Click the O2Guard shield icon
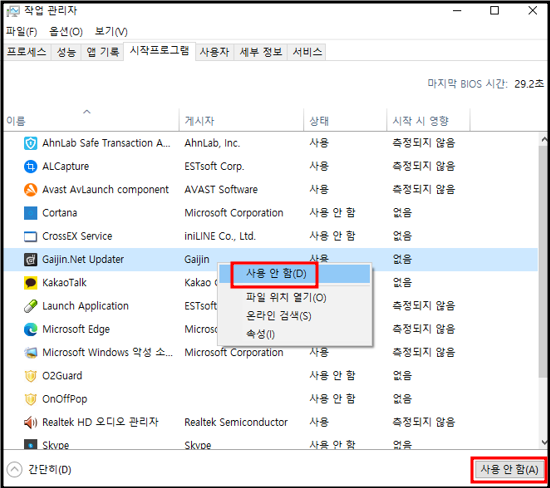 pyautogui.click(x=31, y=376)
